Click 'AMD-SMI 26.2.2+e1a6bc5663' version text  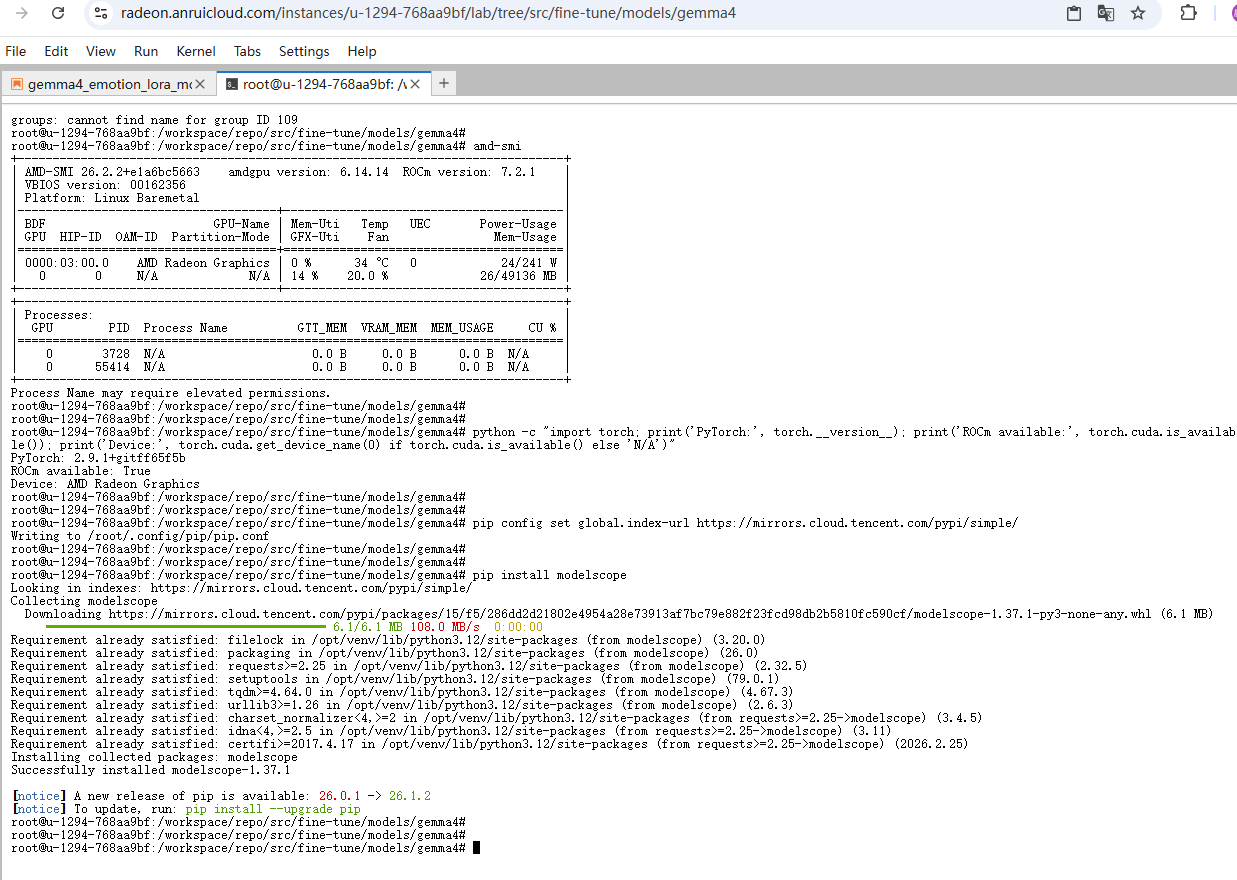coord(112,172)
